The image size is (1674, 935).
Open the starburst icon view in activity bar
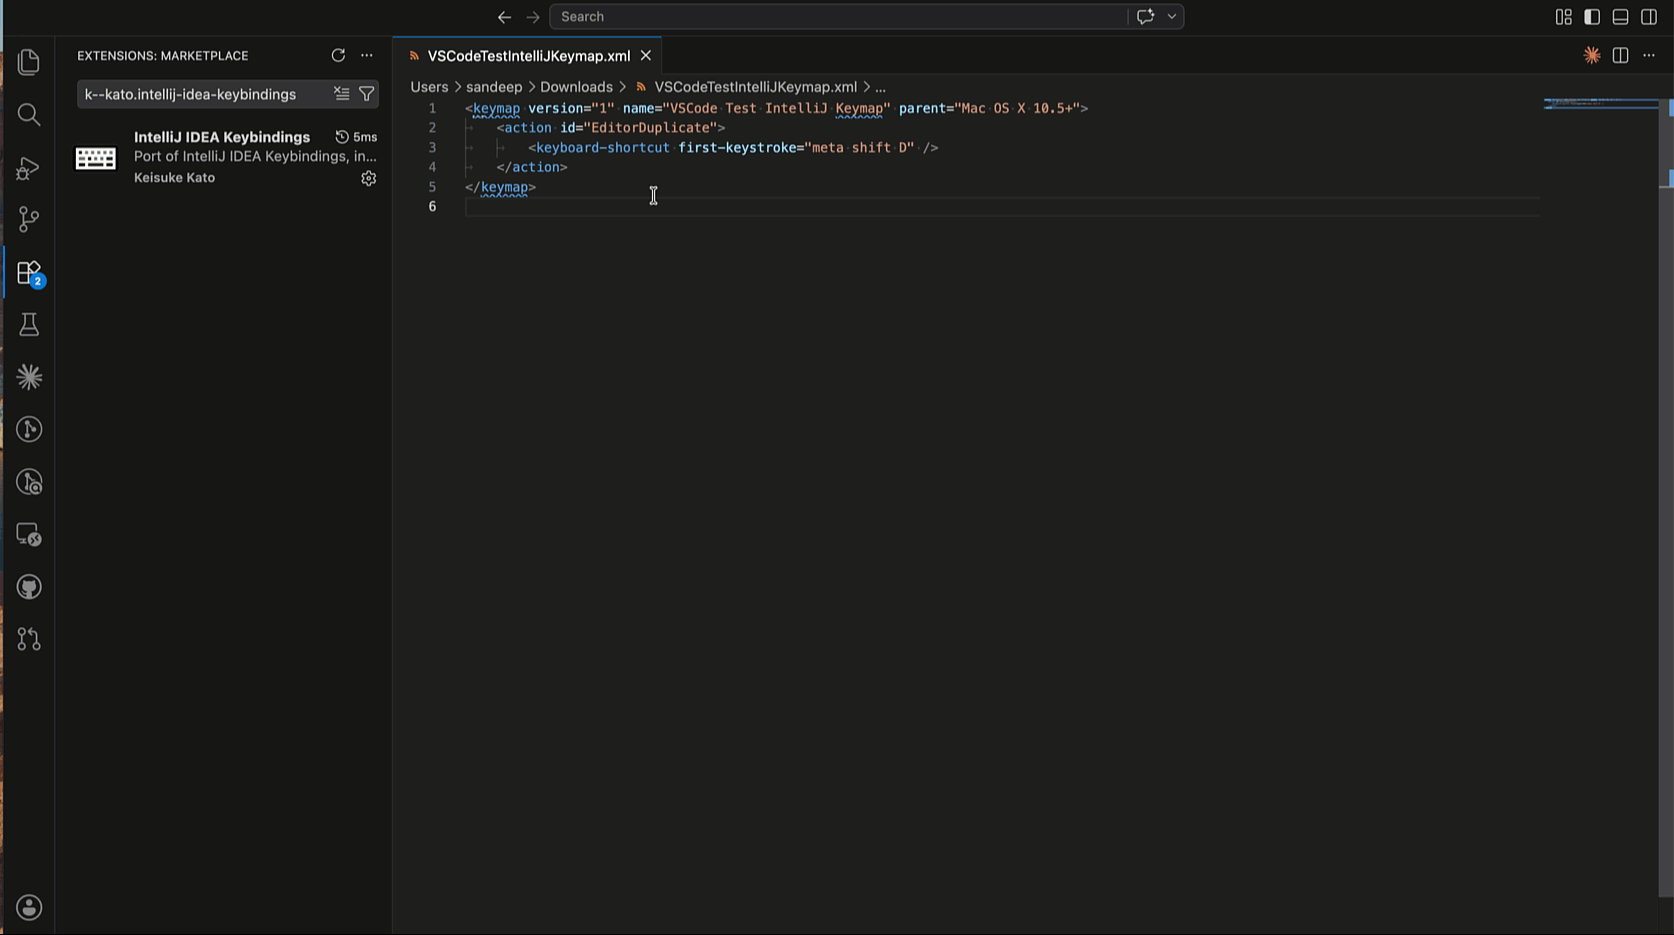point(29,377)
